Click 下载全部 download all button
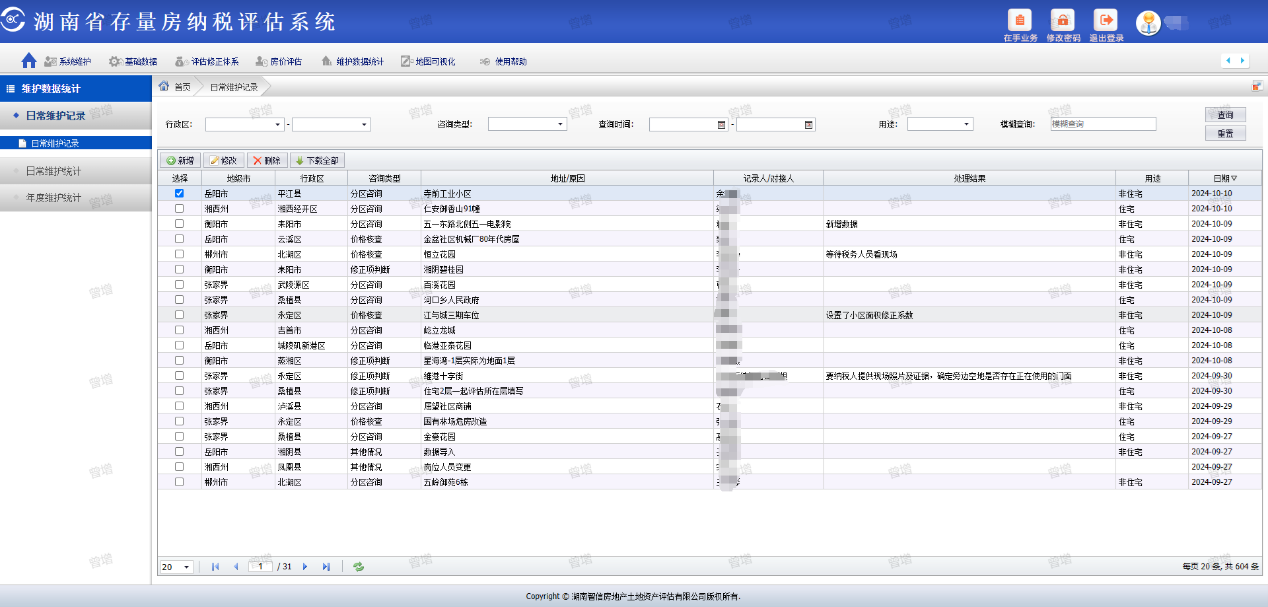 (x=317, y=160)
